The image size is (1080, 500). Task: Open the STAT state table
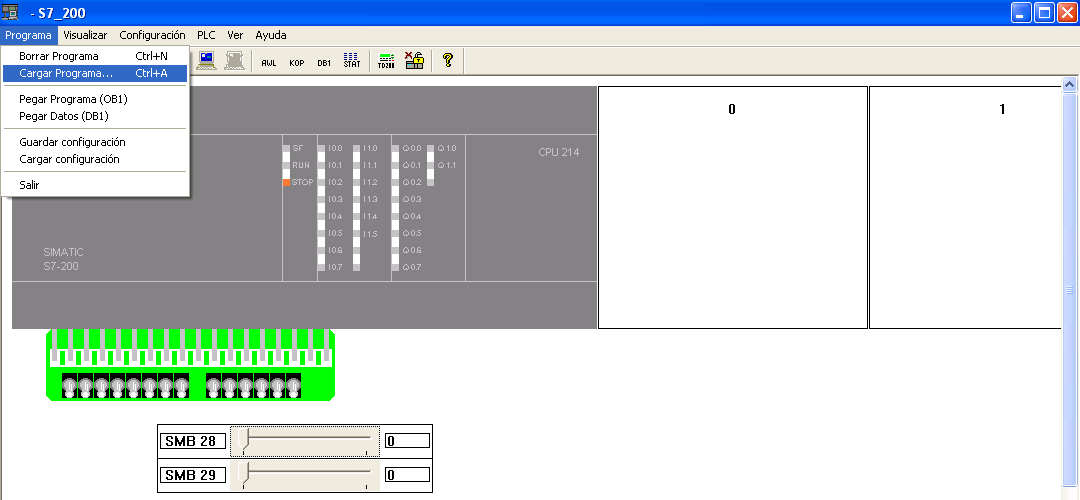coord(352,61)
